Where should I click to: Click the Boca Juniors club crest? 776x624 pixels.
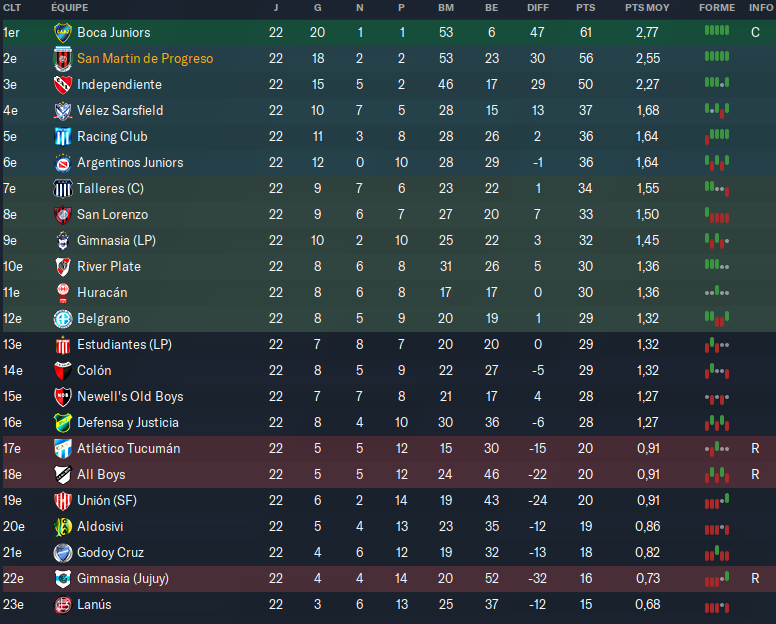click(x=62, y=33)
